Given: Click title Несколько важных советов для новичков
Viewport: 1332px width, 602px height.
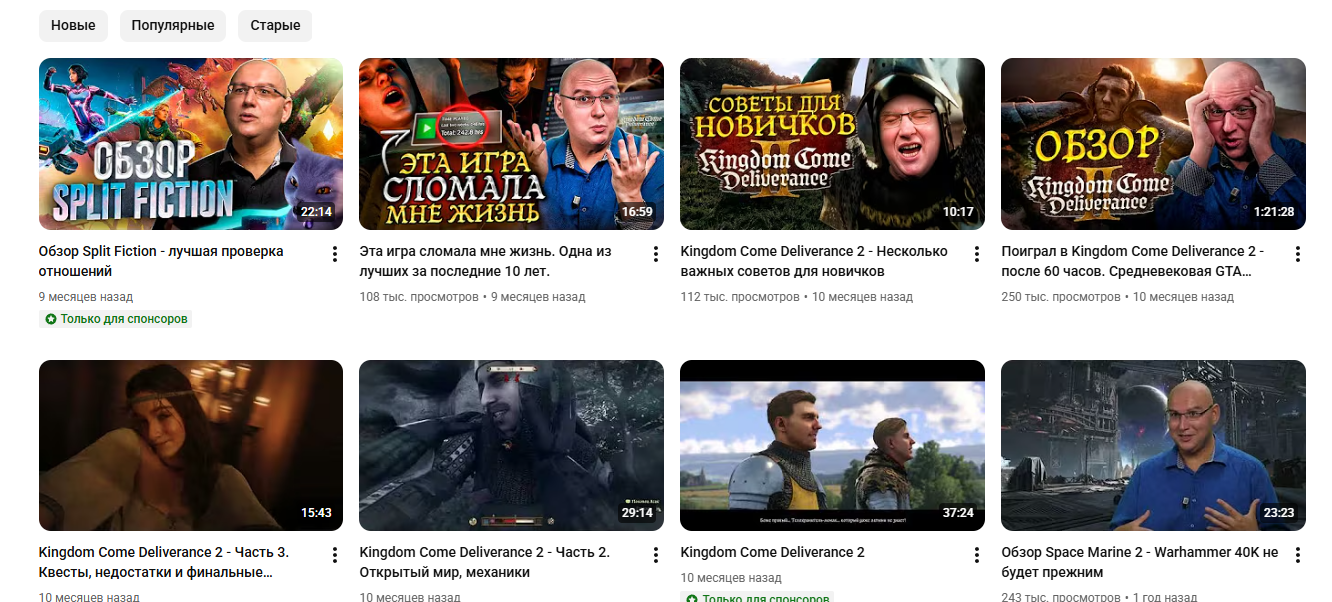Looking at the screenshot, I should (814, 261).
